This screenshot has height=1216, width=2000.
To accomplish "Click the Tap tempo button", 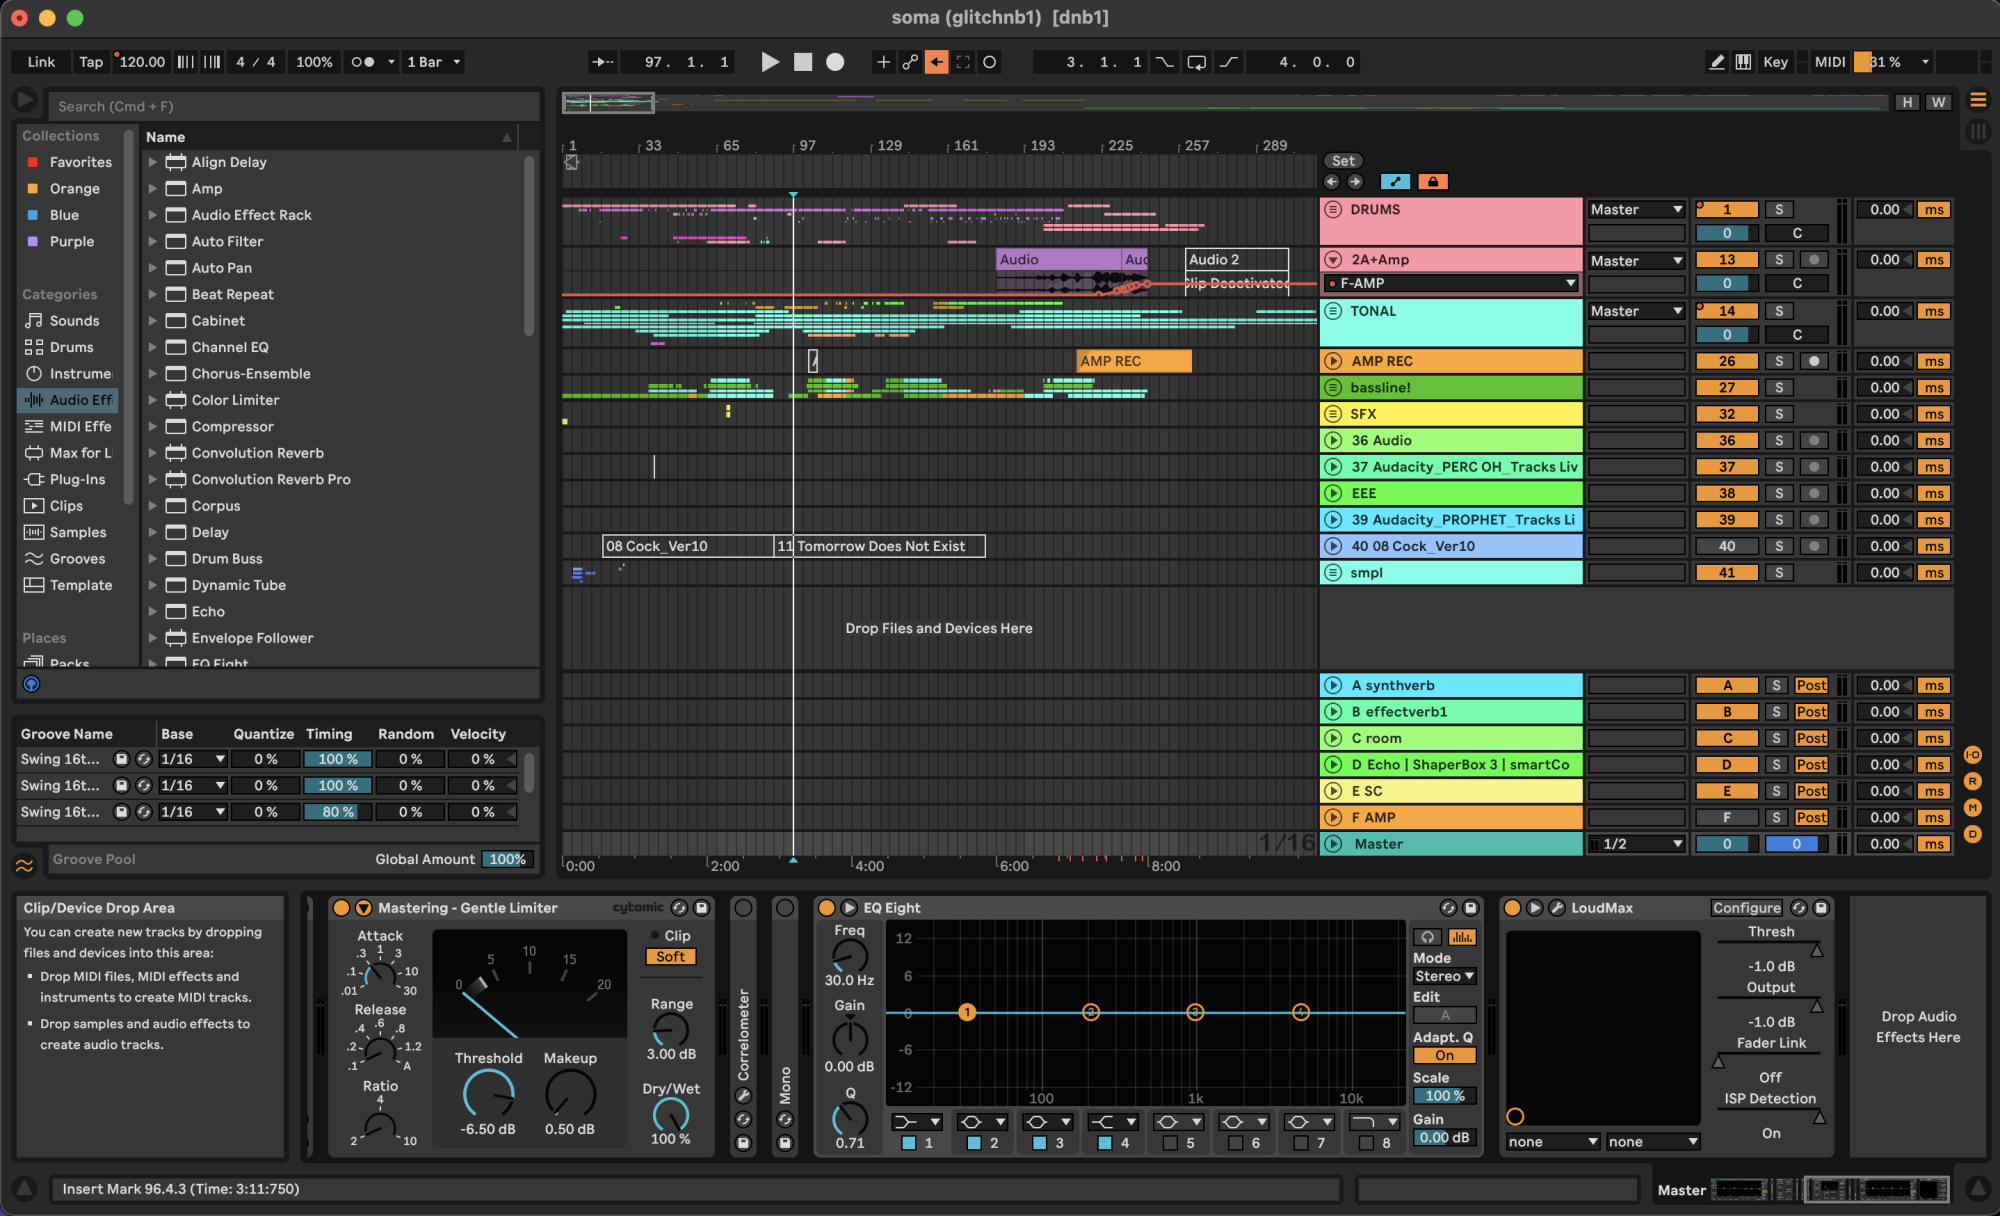I will pos(91,62).
